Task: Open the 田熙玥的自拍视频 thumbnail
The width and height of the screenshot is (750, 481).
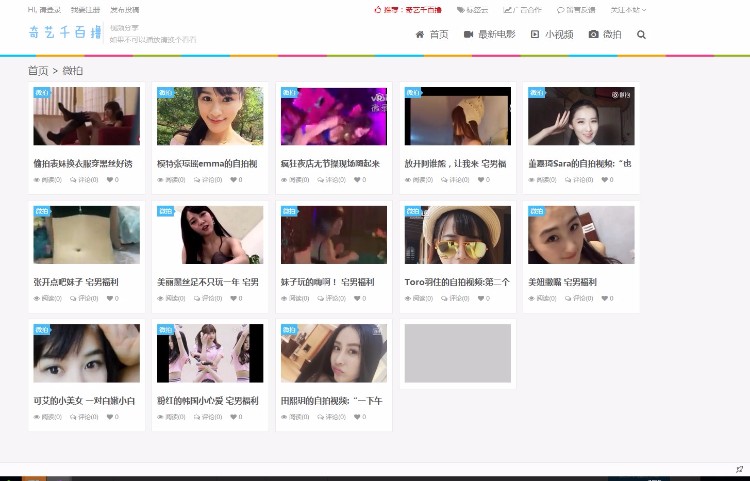Action: [x=334, y=353]
